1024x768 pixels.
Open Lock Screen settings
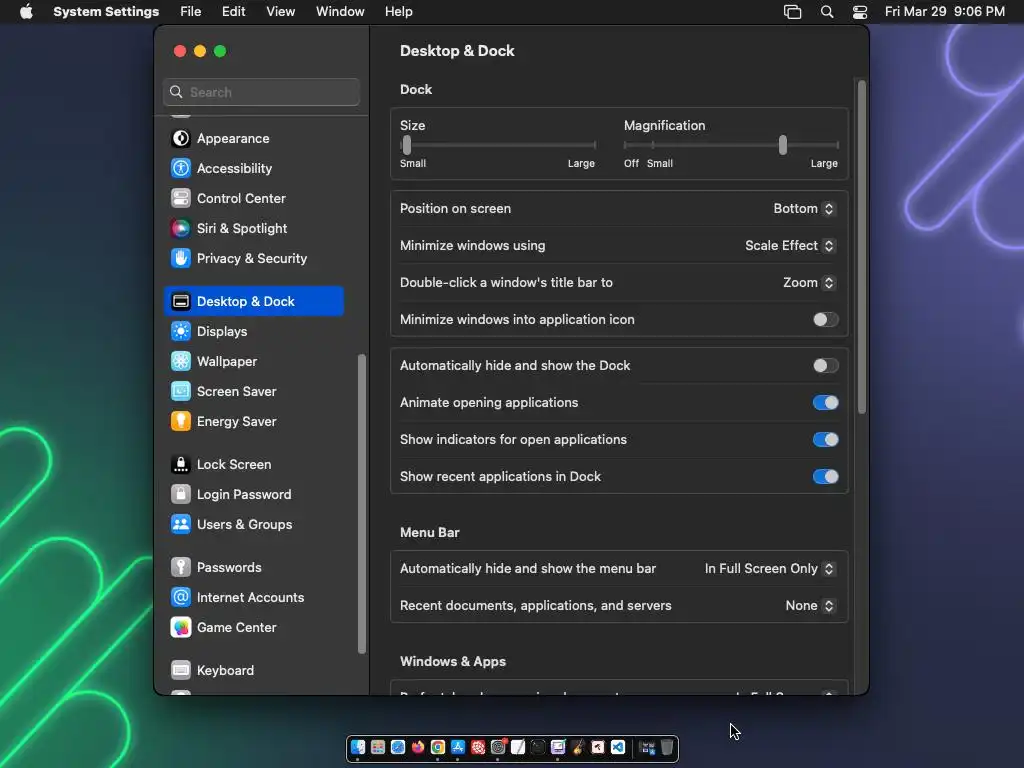(x=253, y=465)
